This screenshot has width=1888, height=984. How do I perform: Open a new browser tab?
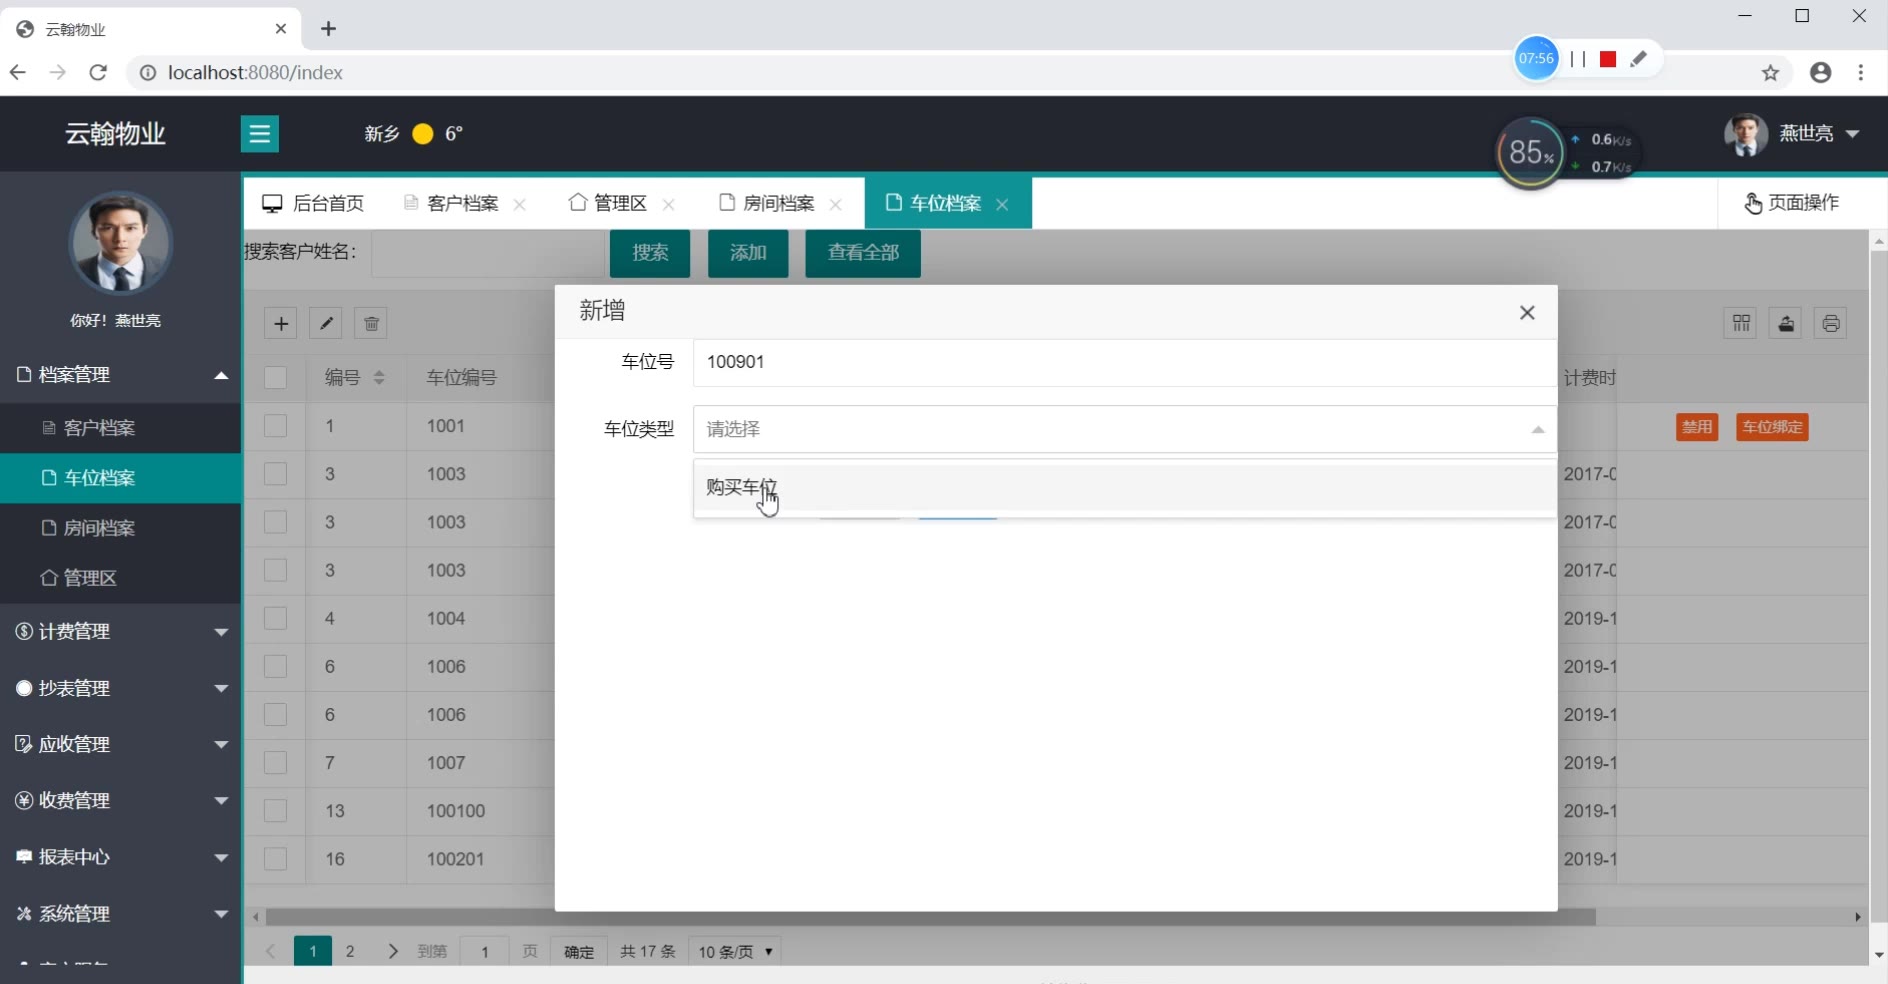click(x=328, y=29)
